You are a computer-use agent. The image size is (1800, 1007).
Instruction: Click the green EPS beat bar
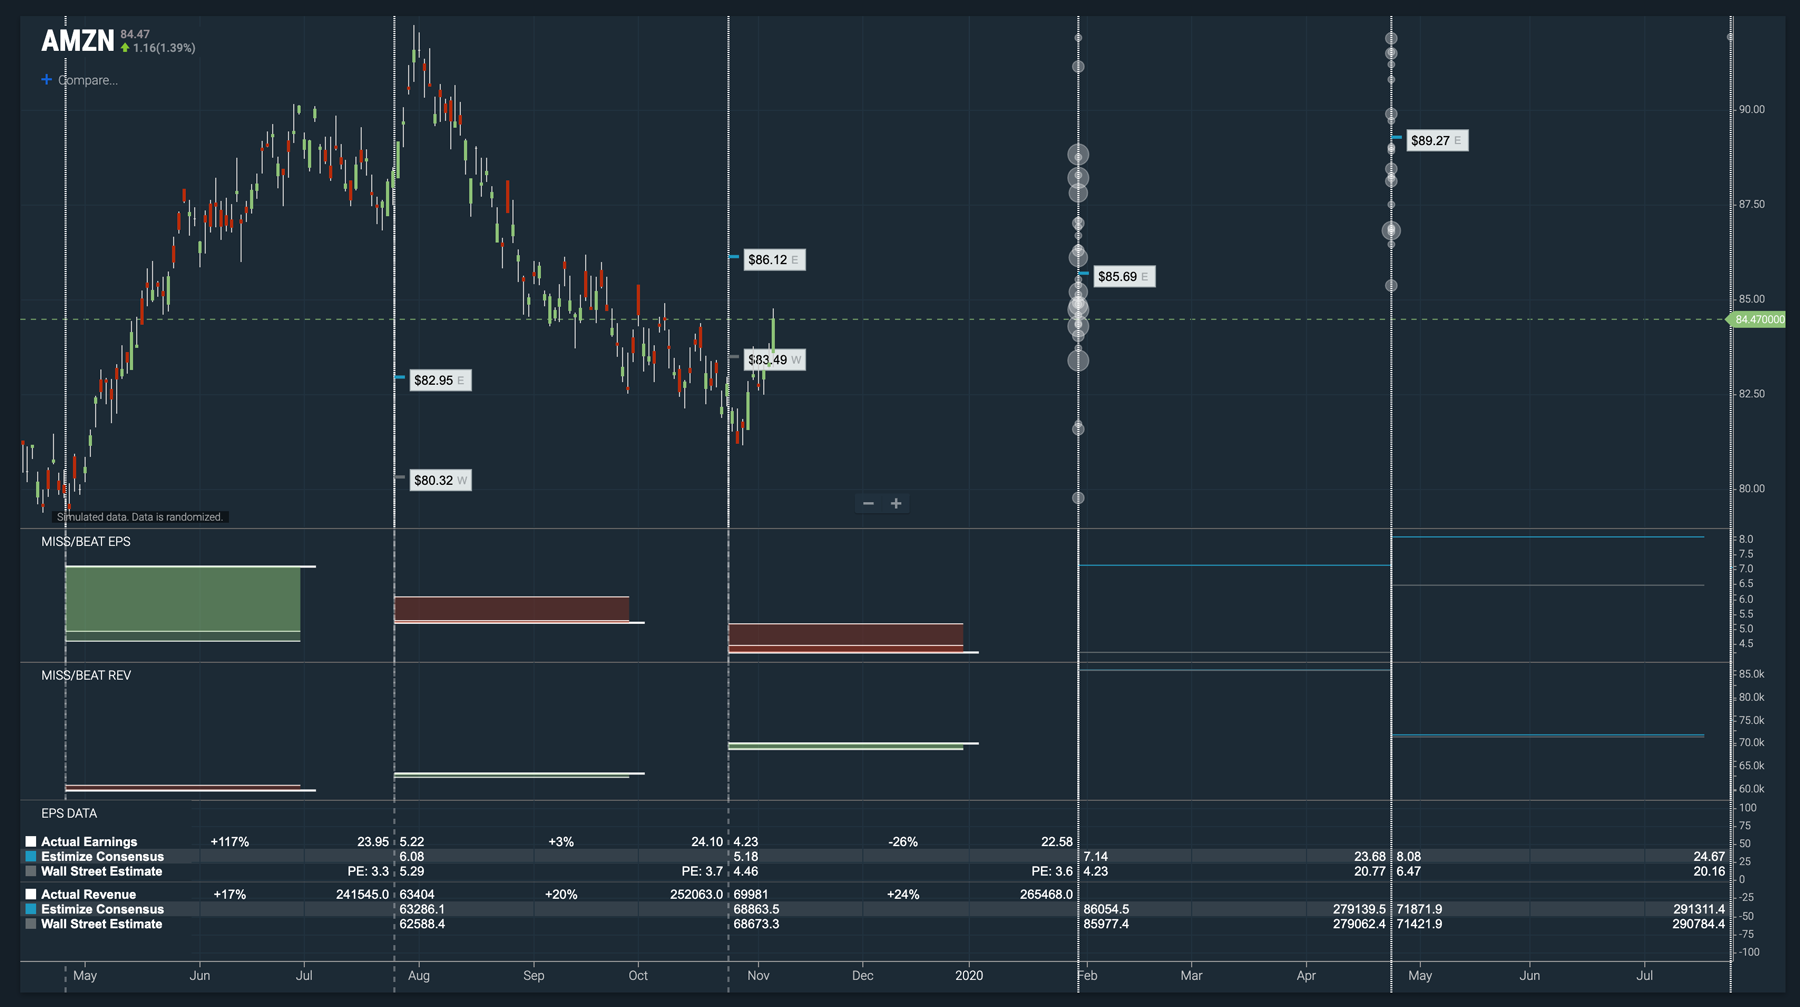[x=183, y=603]
